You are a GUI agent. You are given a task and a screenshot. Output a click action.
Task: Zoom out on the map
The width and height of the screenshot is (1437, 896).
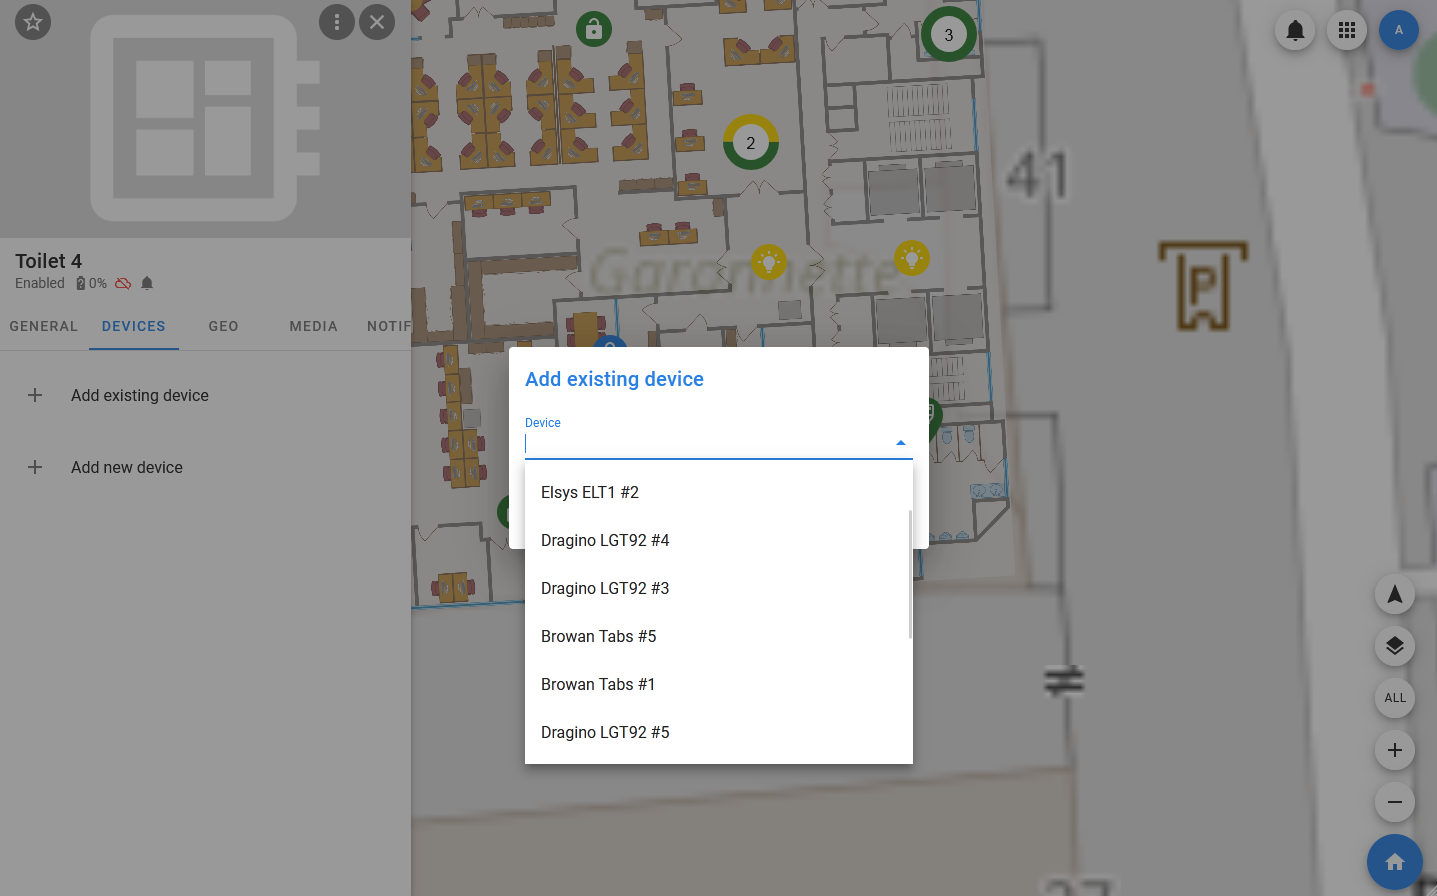tap(1394, 802)
